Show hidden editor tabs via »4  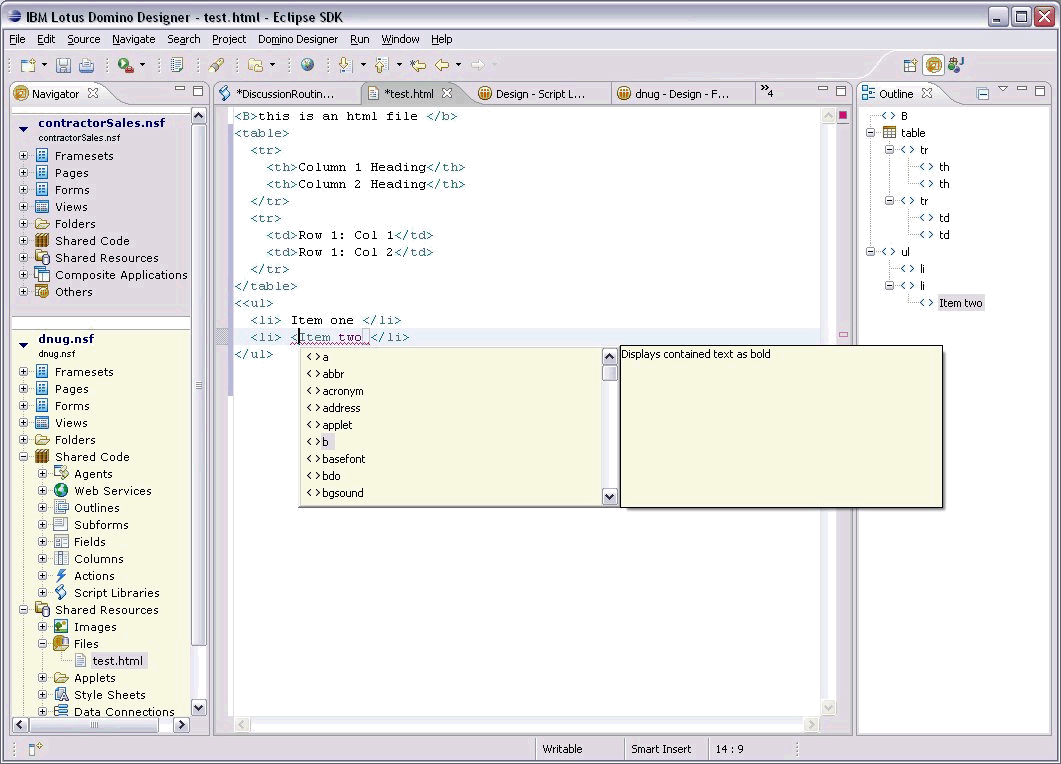[x=767, y=91]
